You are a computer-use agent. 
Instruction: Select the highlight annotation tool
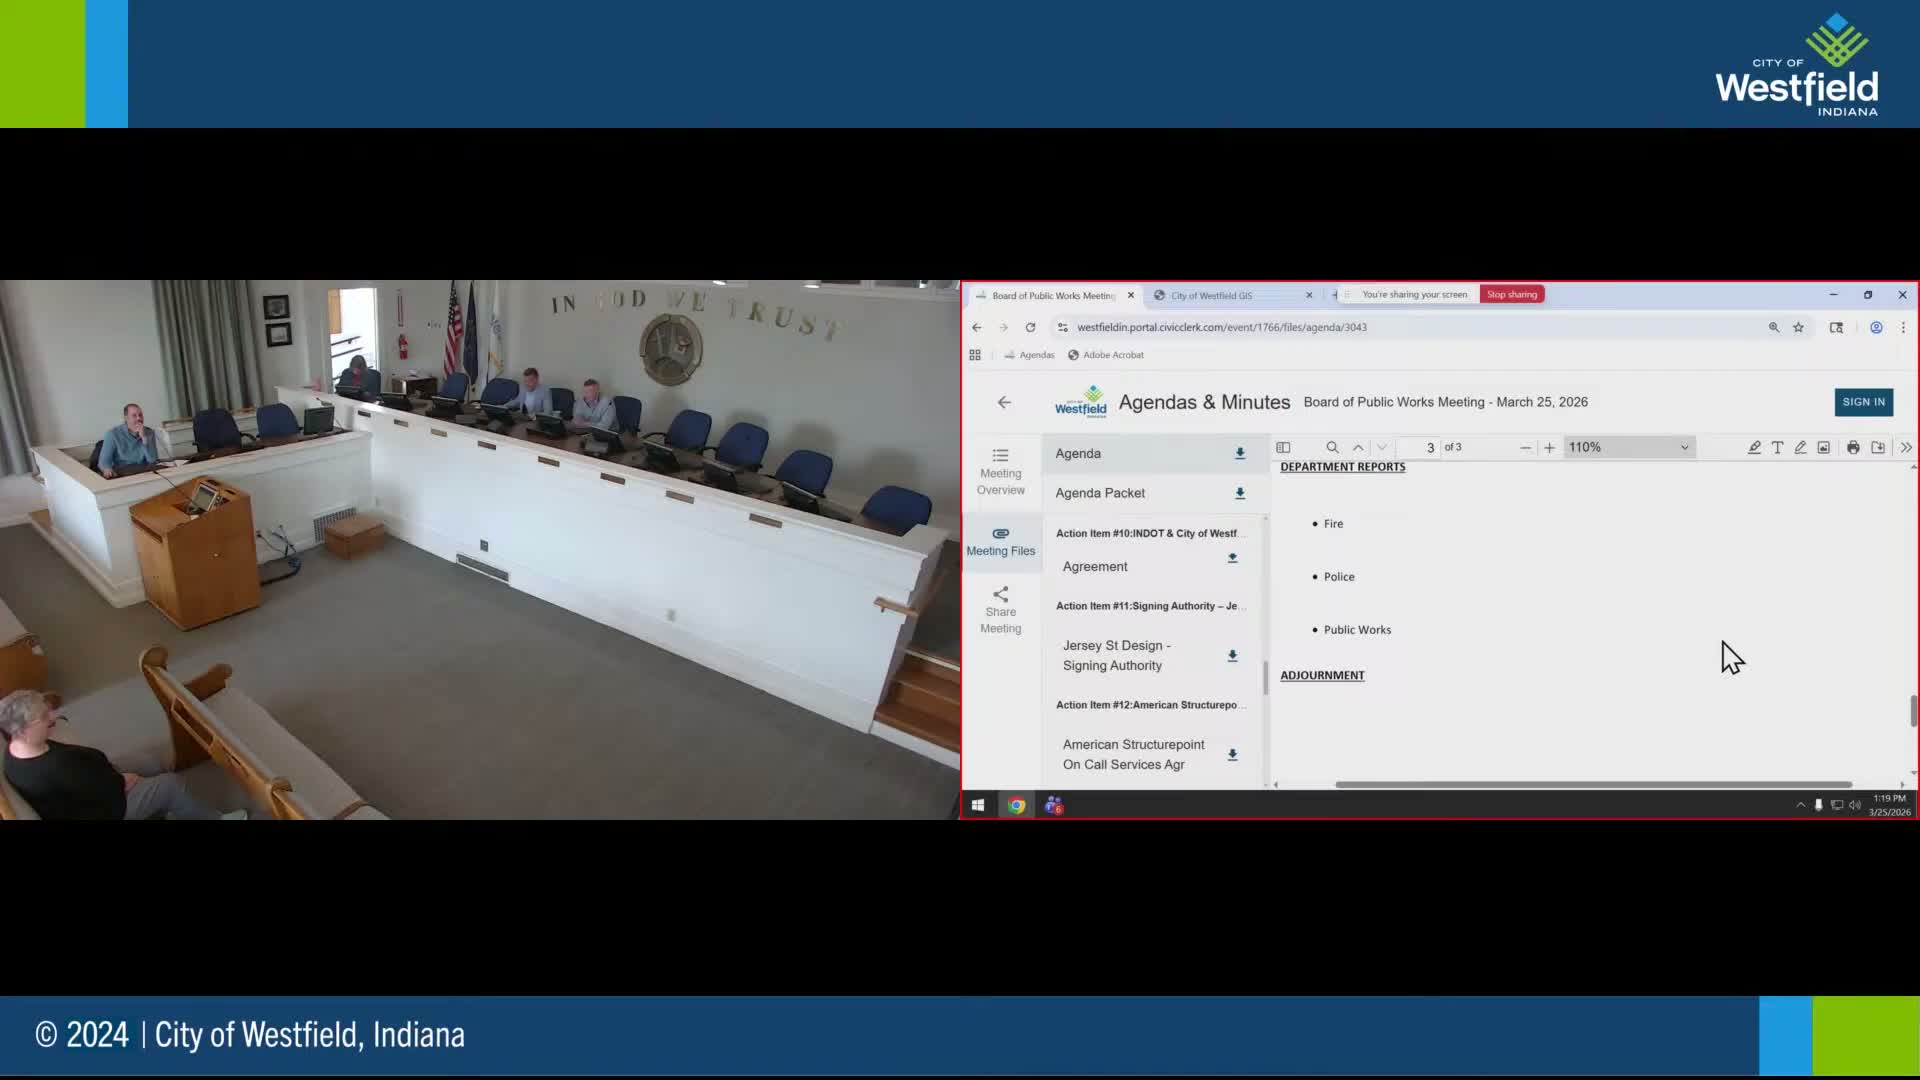[x=1754, y=447]
